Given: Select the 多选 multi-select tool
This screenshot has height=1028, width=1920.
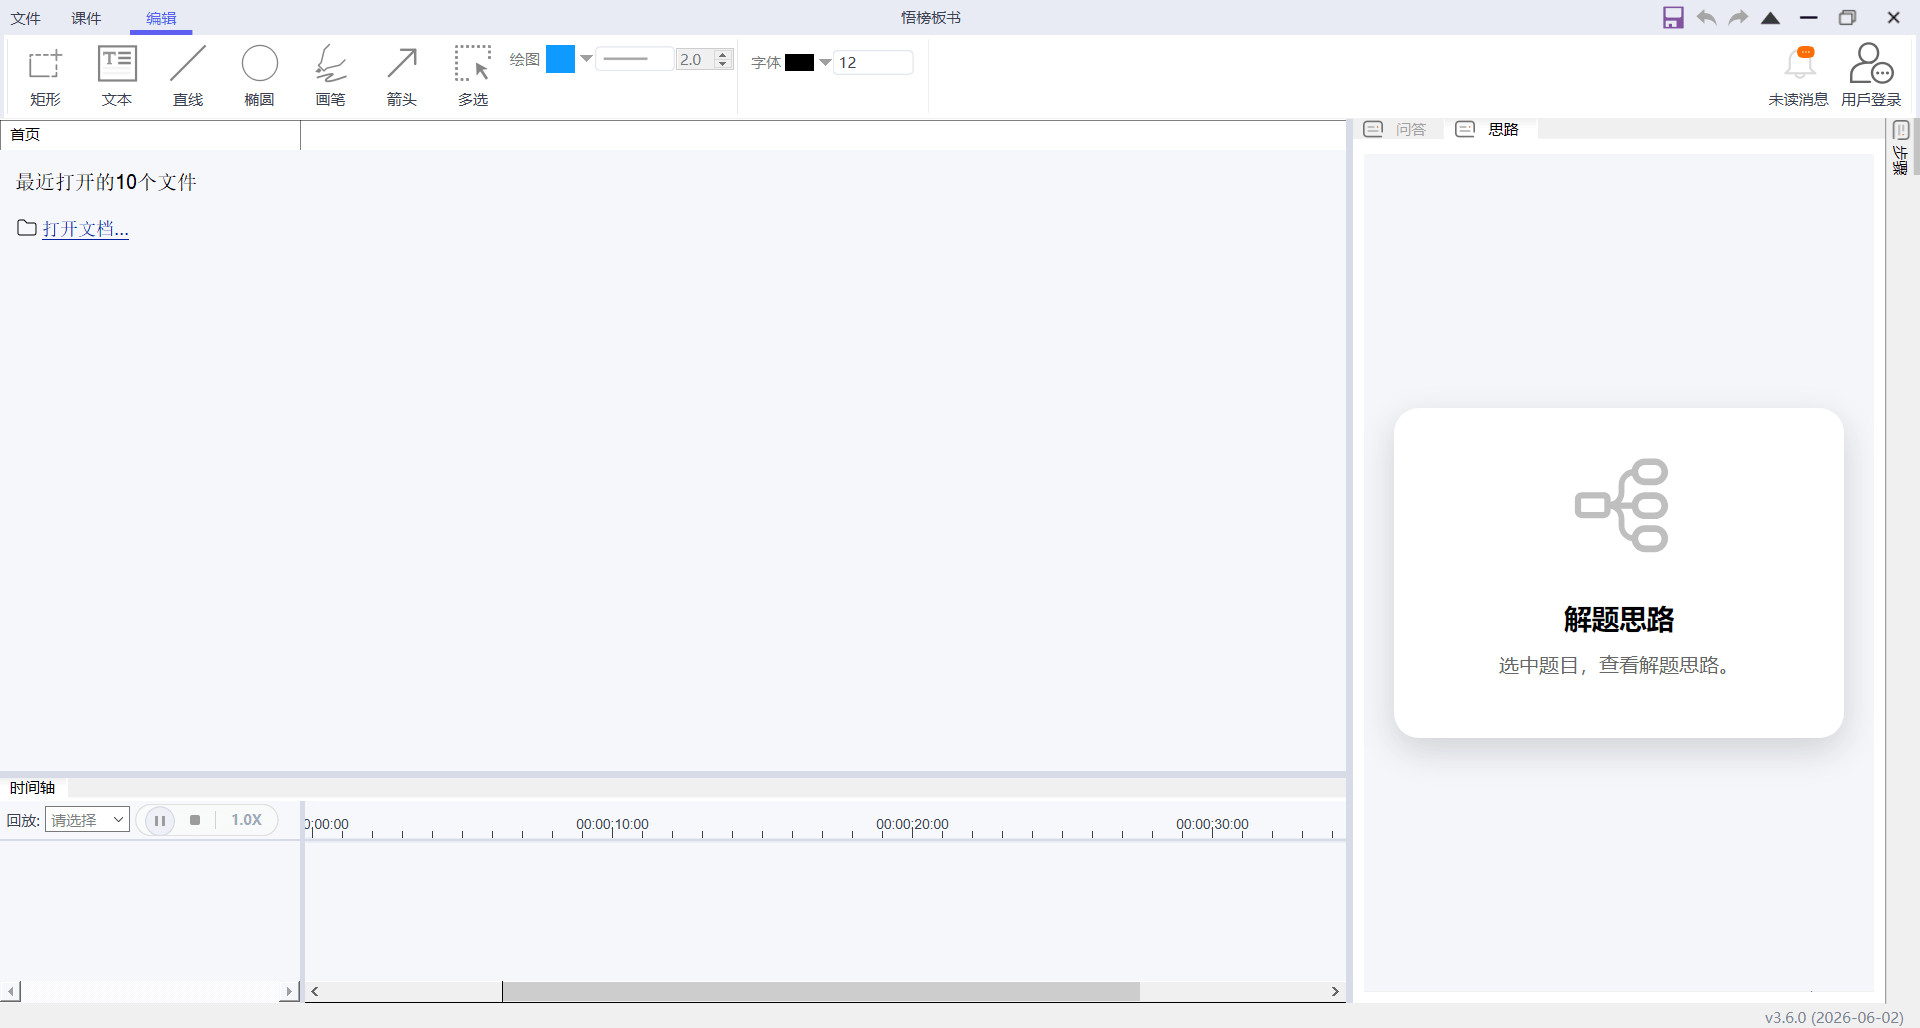Looking at the screenshot, I should [x=473, y=76].
